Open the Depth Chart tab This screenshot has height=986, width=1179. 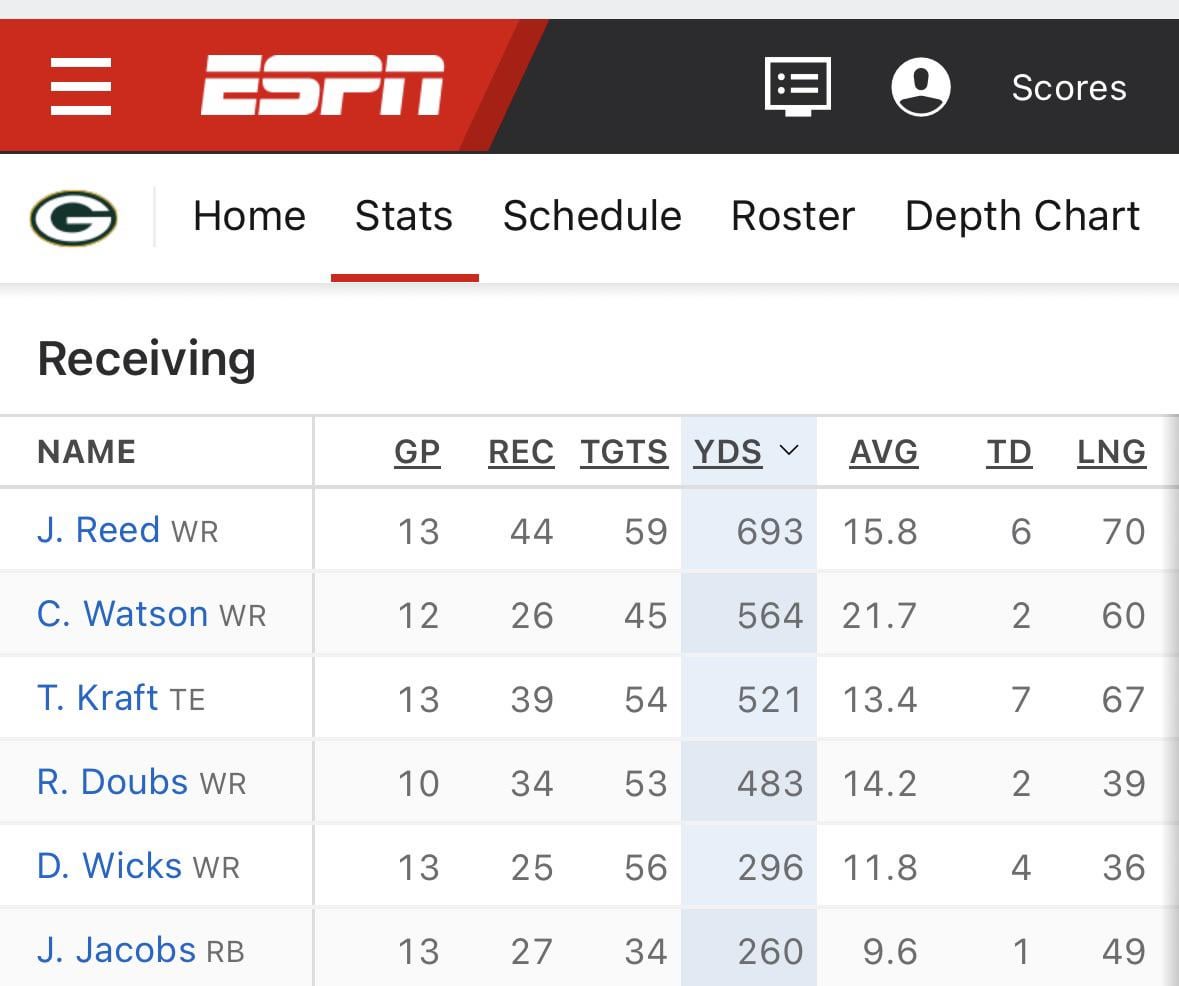1022,216
